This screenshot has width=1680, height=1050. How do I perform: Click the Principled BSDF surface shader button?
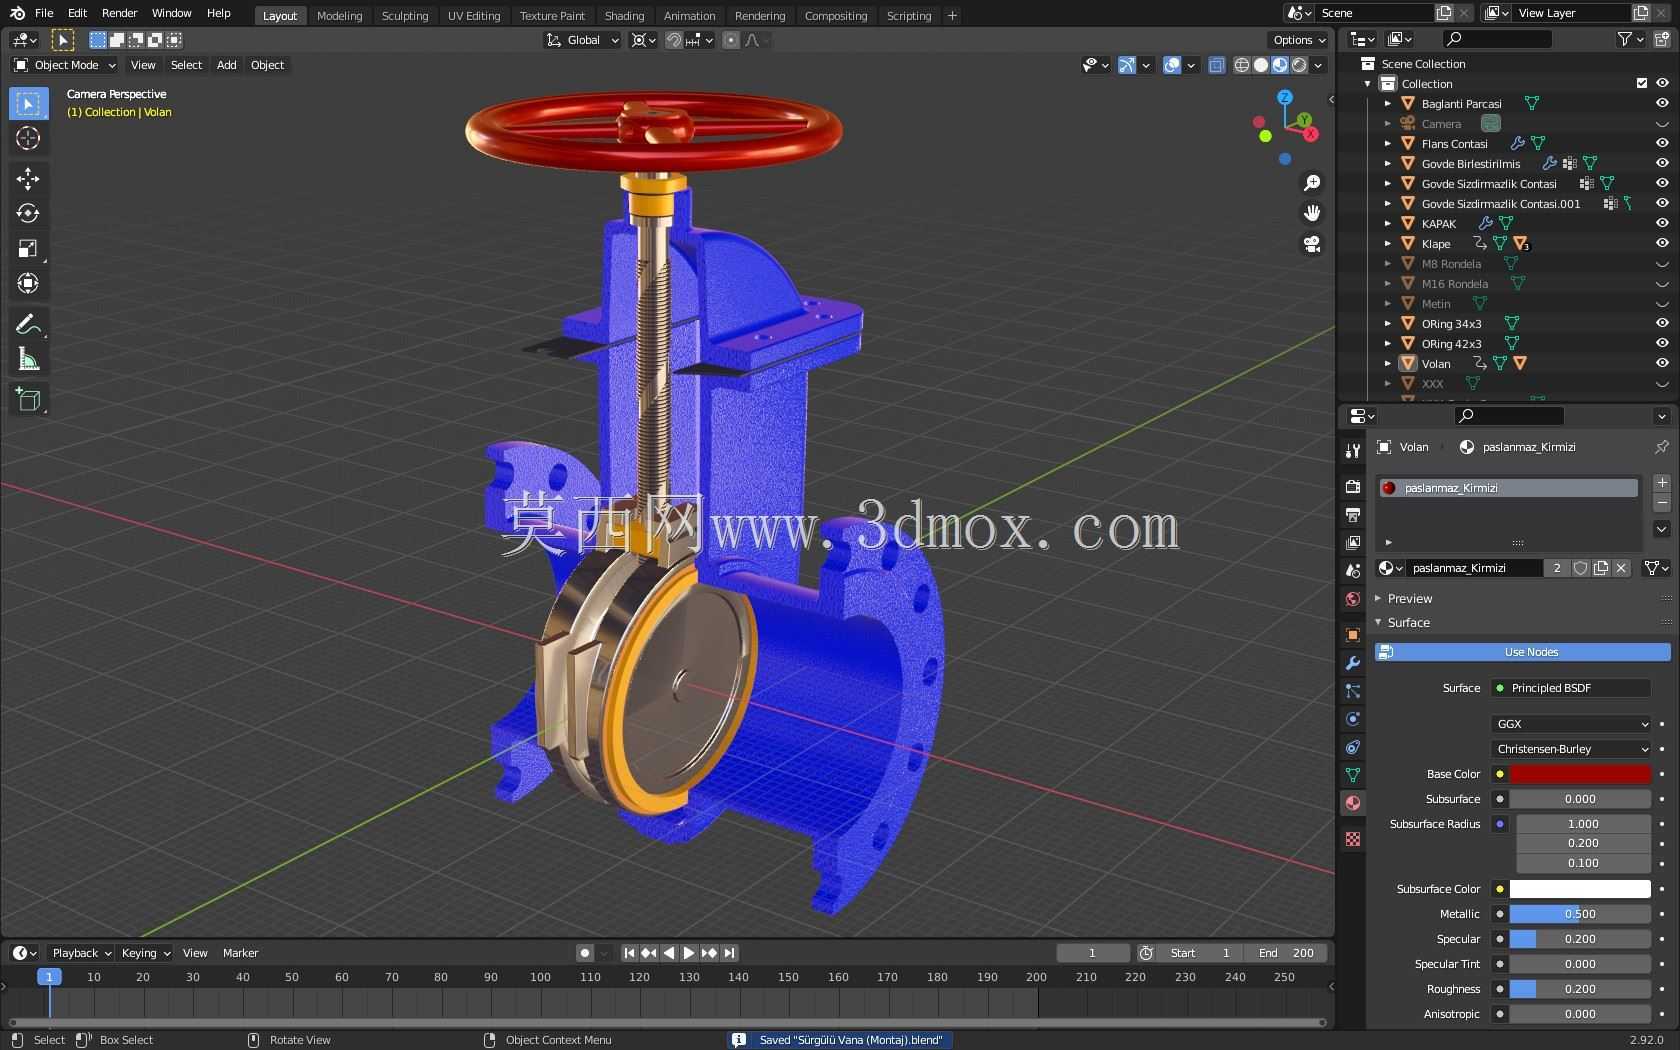pos(1571,688)
